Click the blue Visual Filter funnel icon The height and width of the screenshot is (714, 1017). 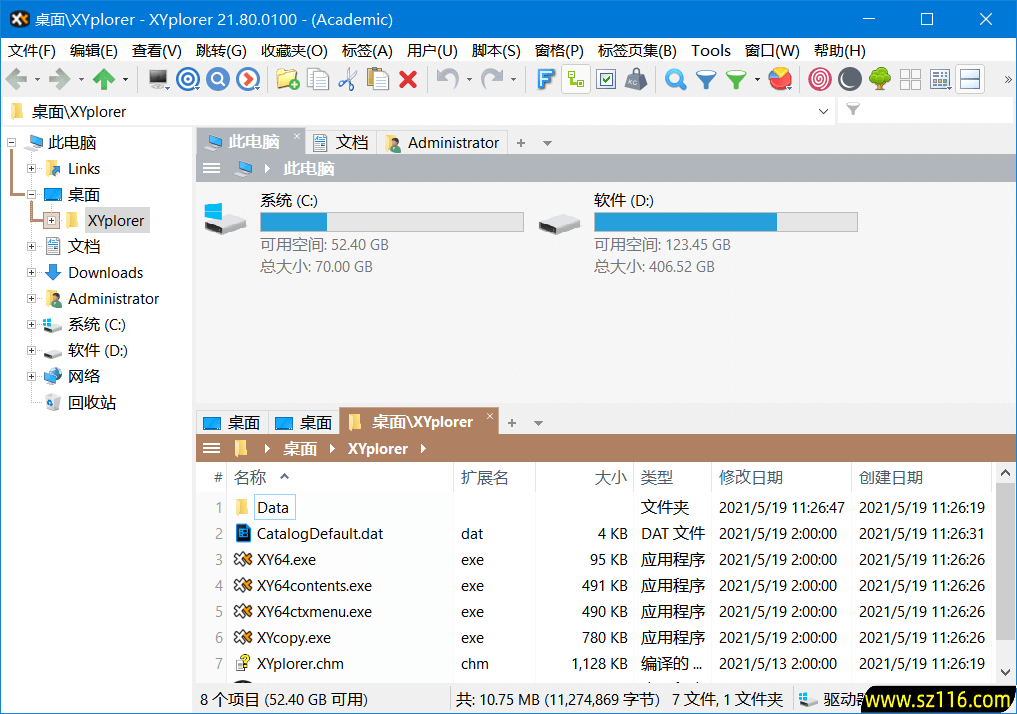click(x=706, y=80)
